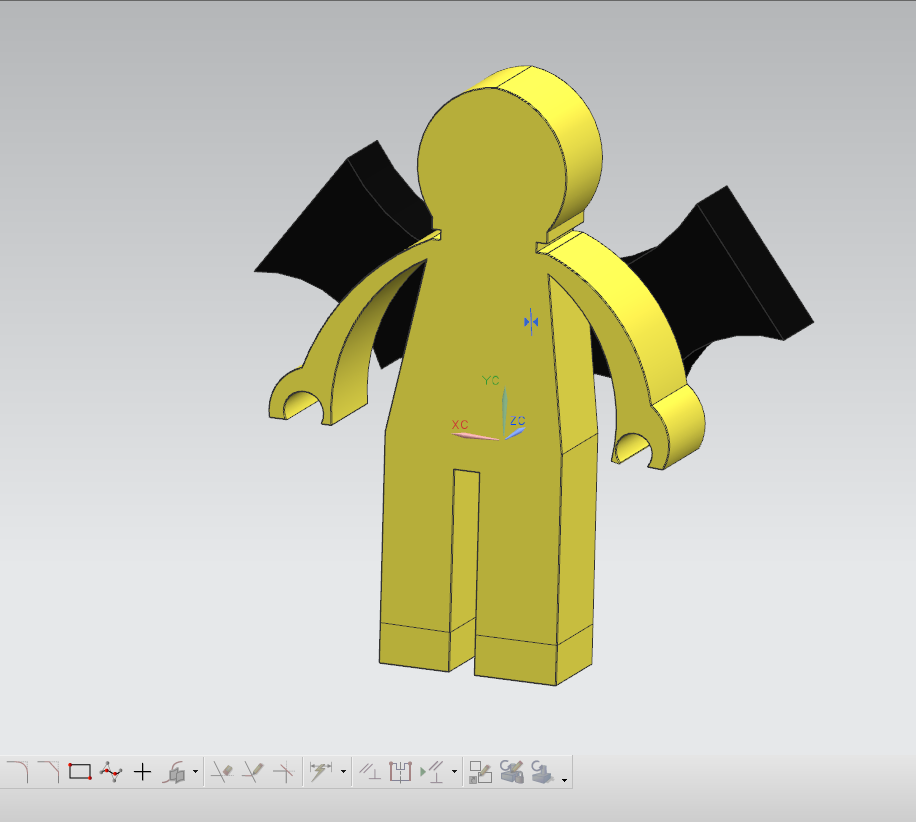This screenshot has height=822, width=916.
Task: Click the gears-with-pencil-and-lock icon
Action: (x=512, y=772)
